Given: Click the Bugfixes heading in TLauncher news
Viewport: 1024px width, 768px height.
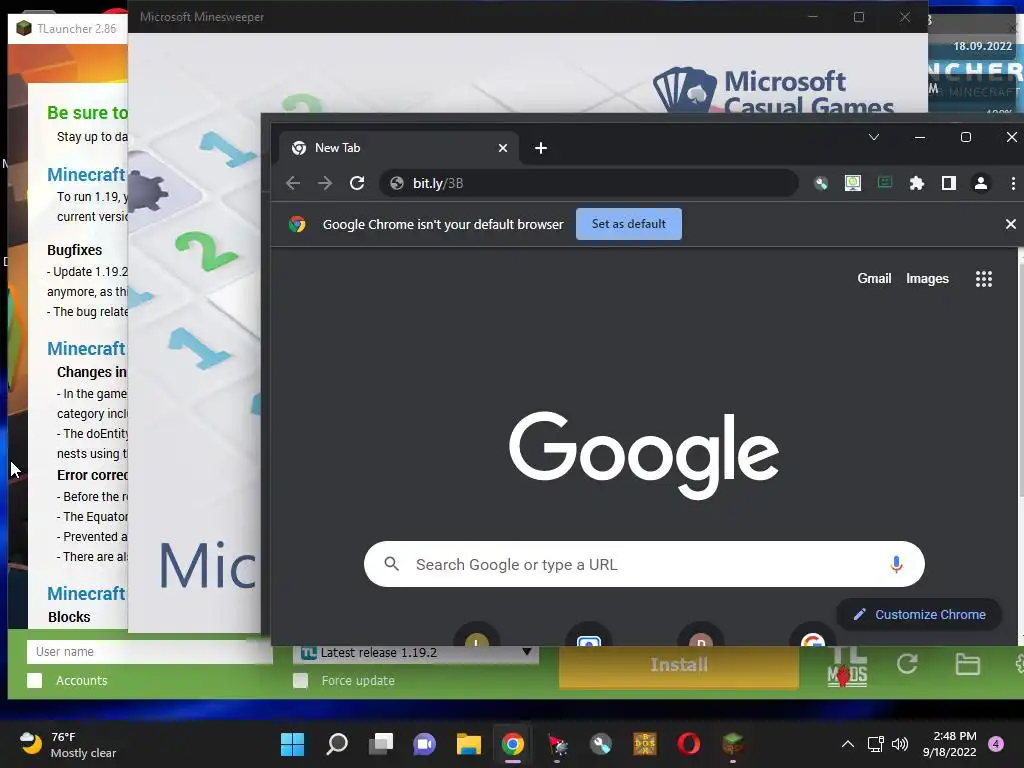Looking at the screenshot, I should pyautogui.click(x=74, y=250).
